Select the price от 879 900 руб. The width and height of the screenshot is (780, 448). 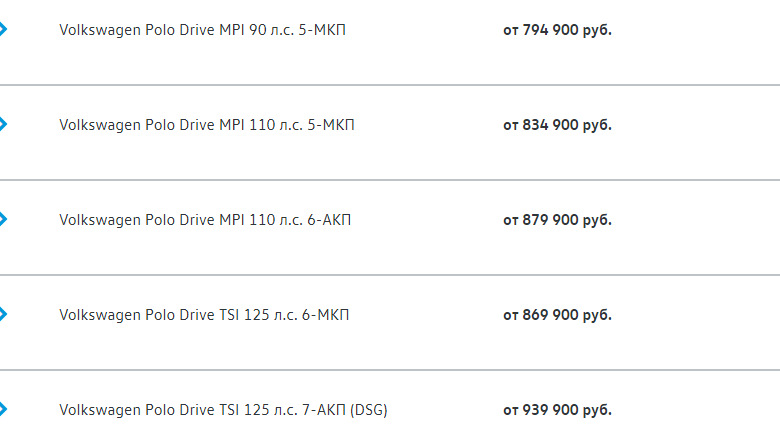pyautogui.click(x=557, y=220)
